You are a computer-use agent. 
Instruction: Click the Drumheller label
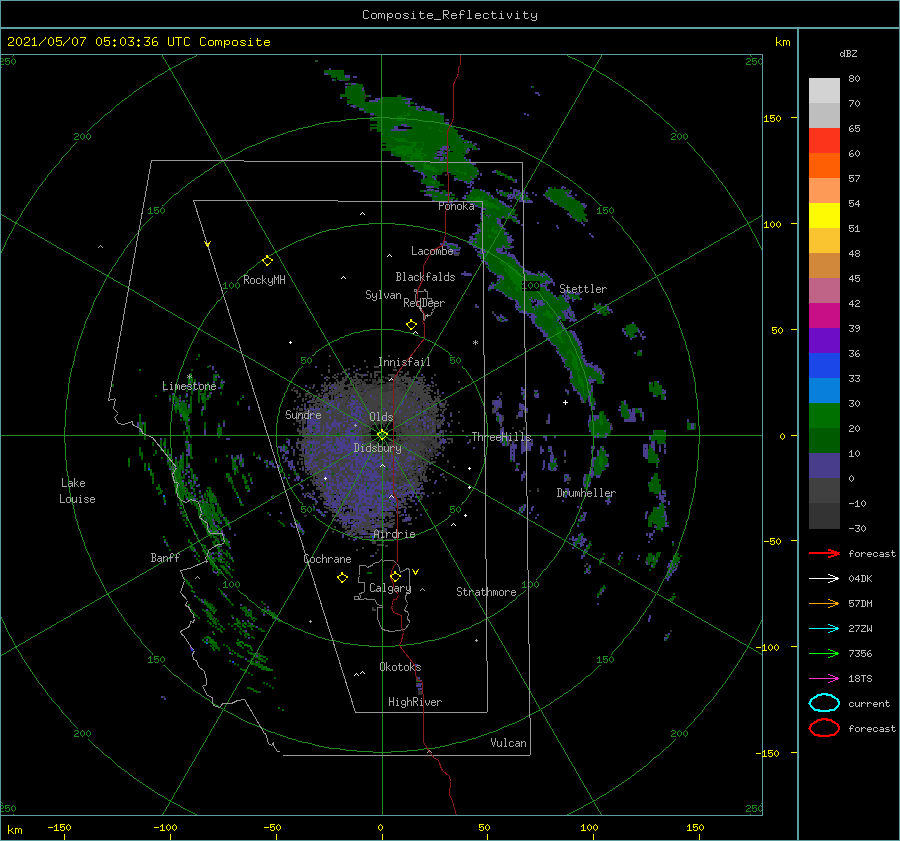586,493
